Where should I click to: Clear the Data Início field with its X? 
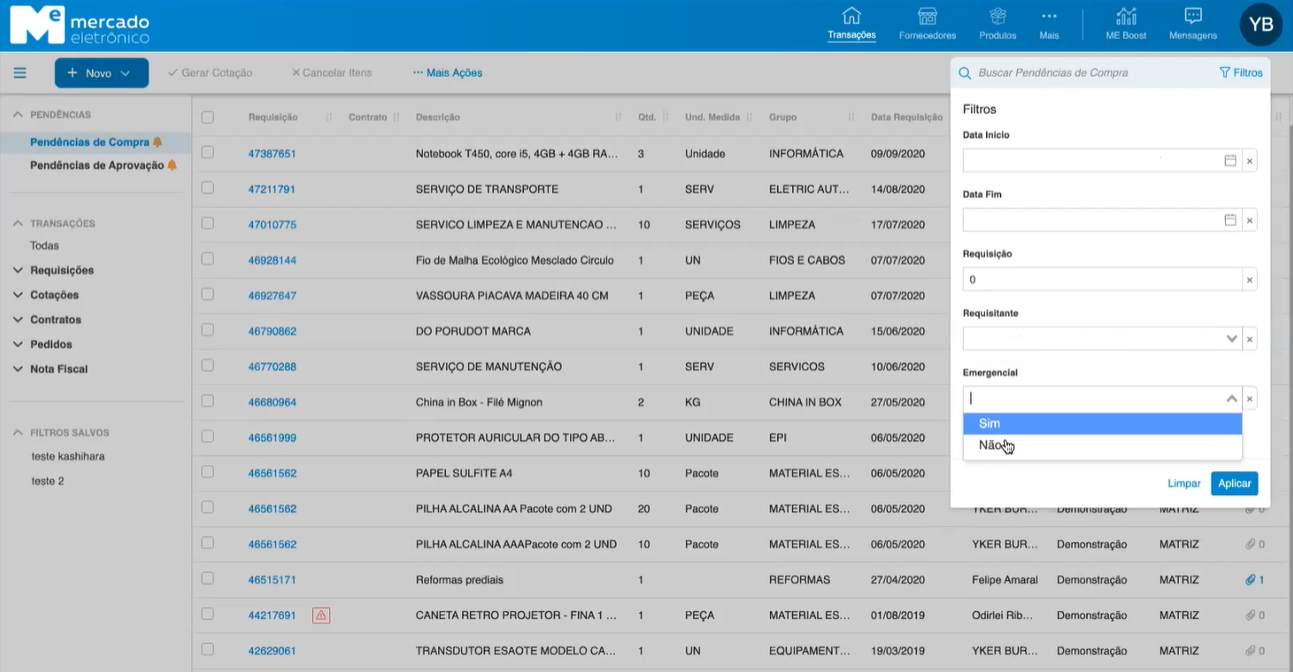coord(1249,161)
